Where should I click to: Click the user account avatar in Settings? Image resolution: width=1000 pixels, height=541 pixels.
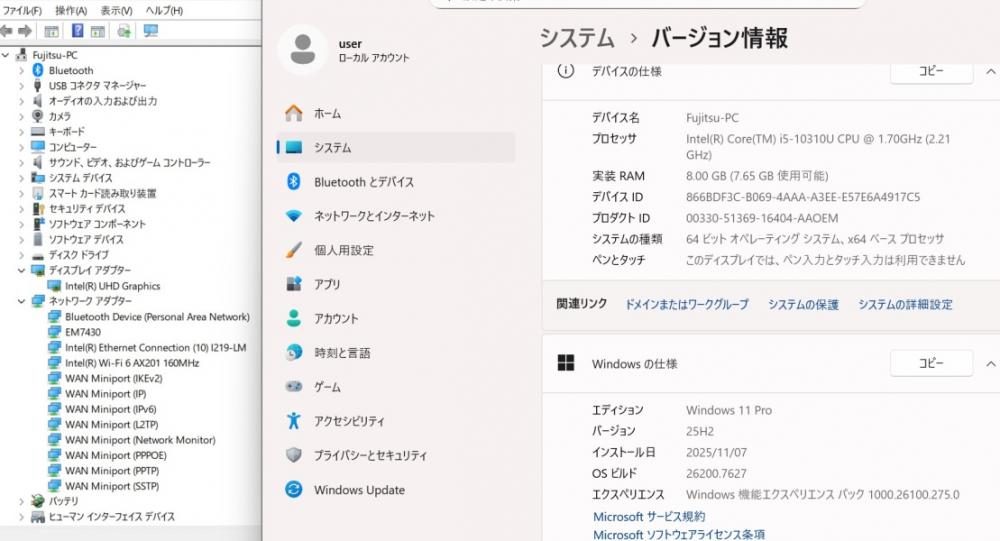[x=302, y=50]
